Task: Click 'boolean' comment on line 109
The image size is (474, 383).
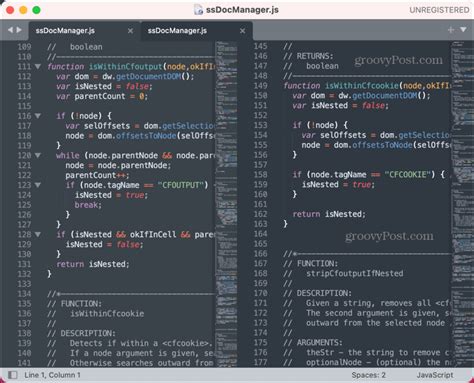Action: tap(86, 47)
